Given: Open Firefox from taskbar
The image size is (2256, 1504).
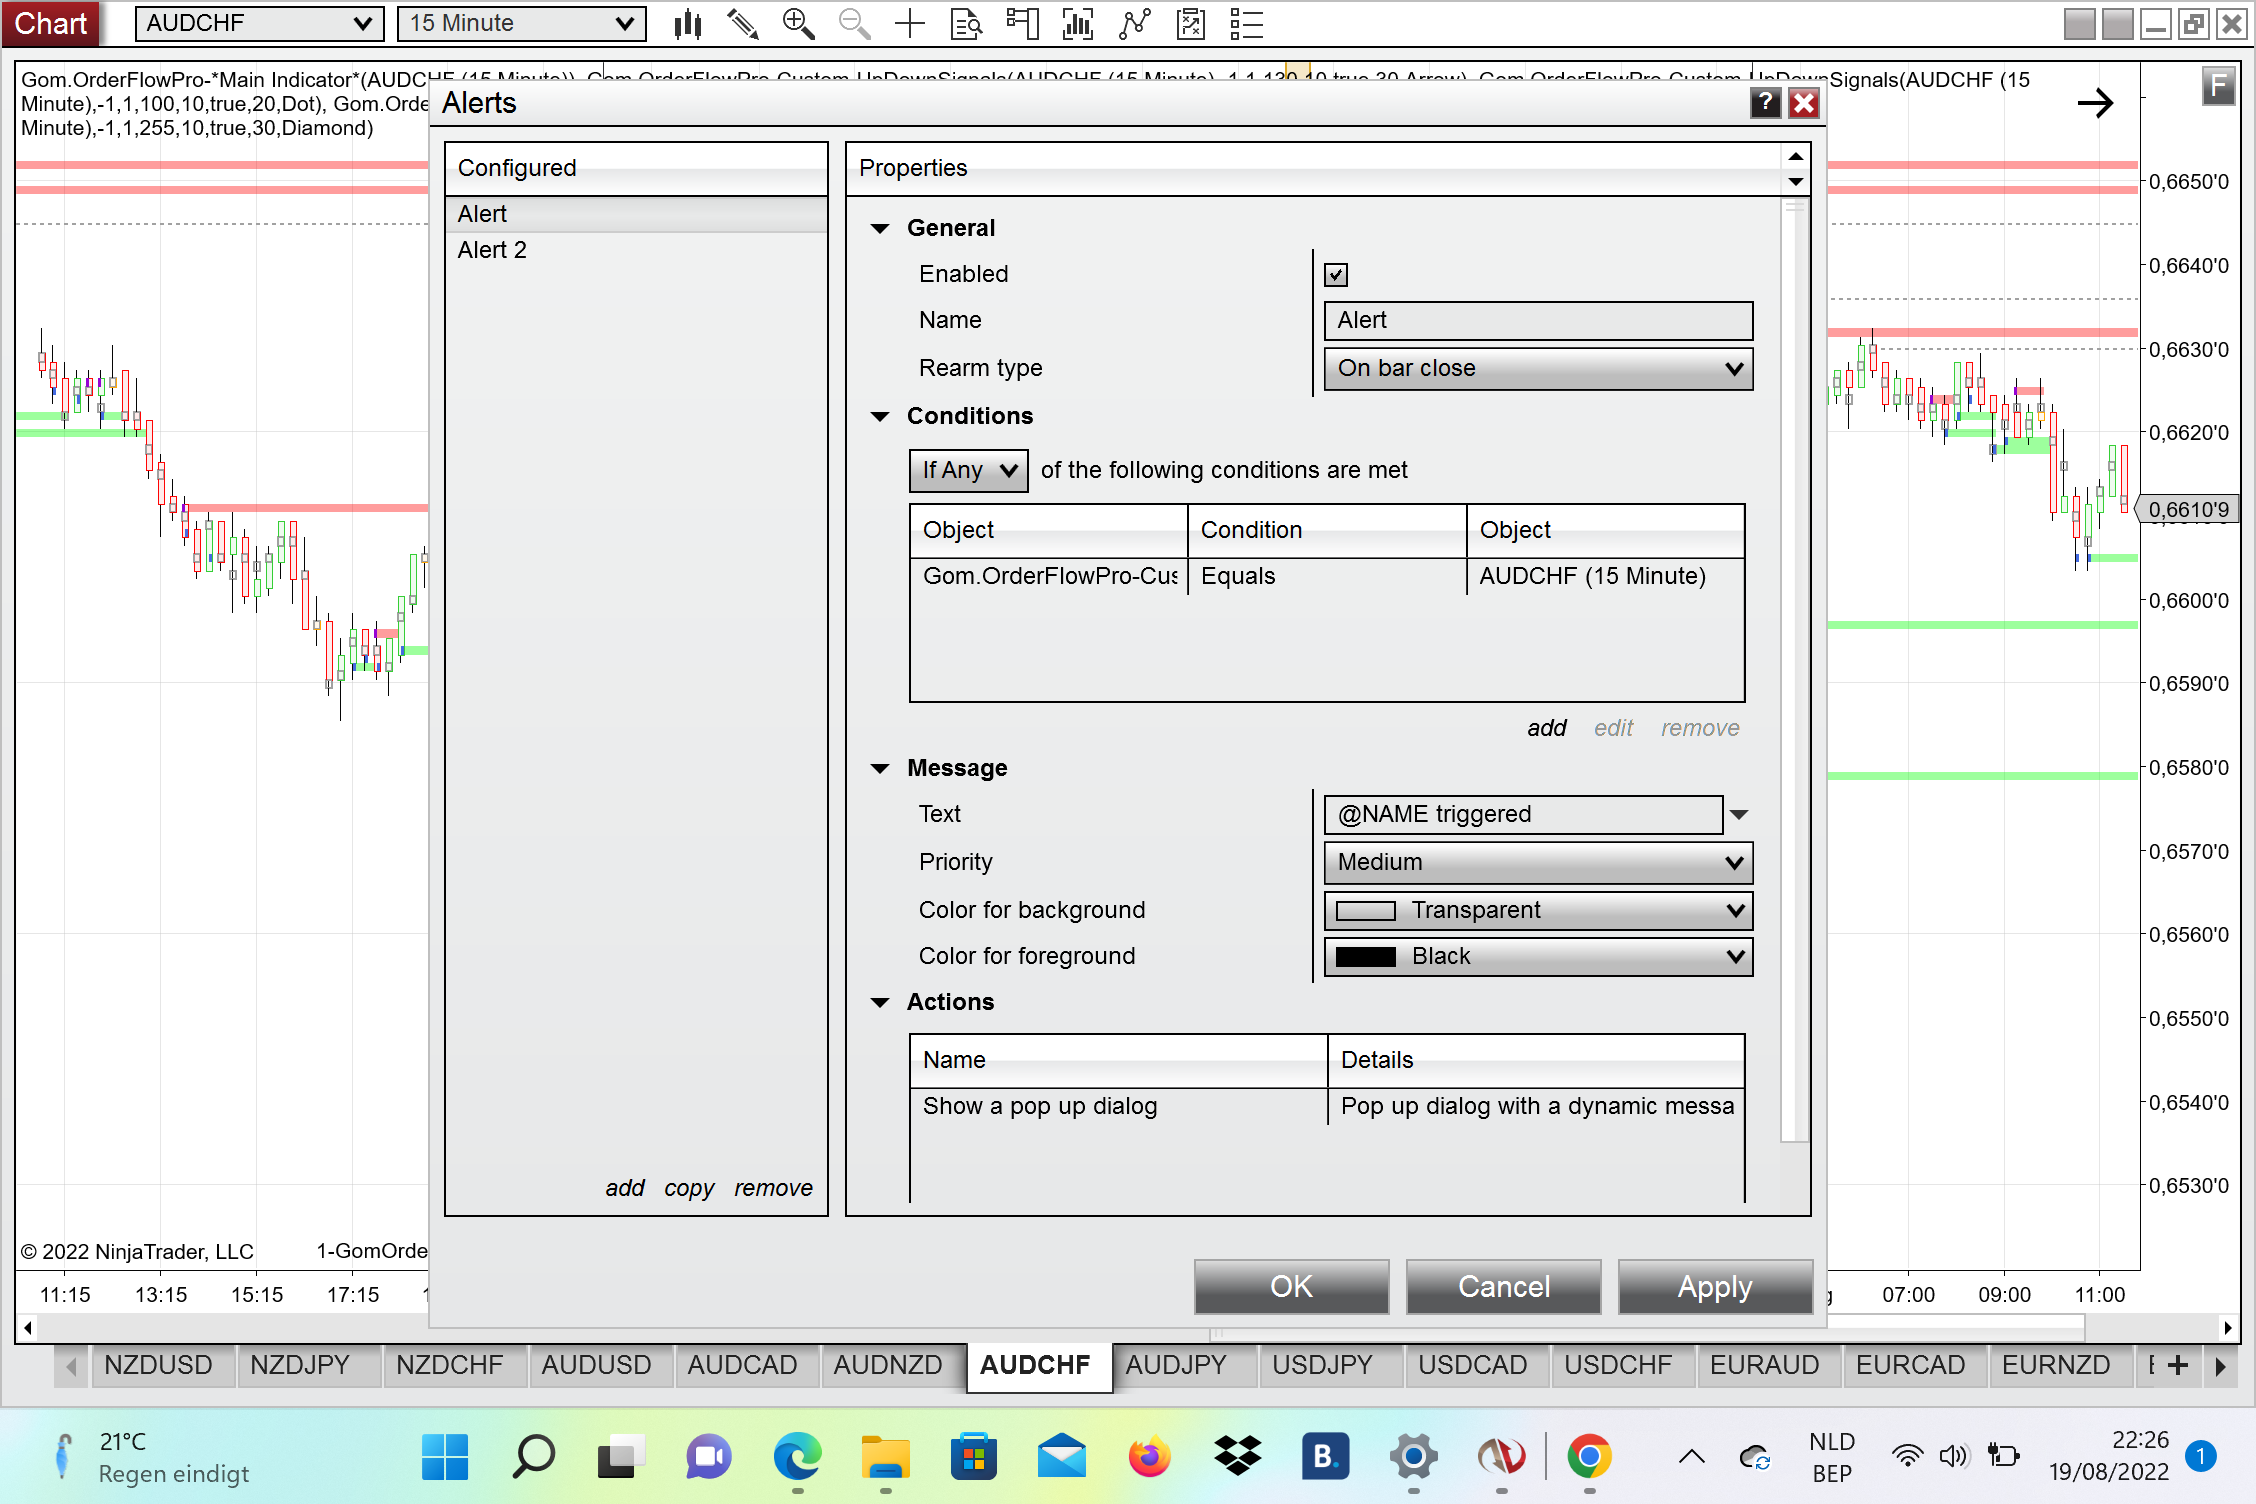Looking at the screenshot, I should (x=1149, y=1457).
